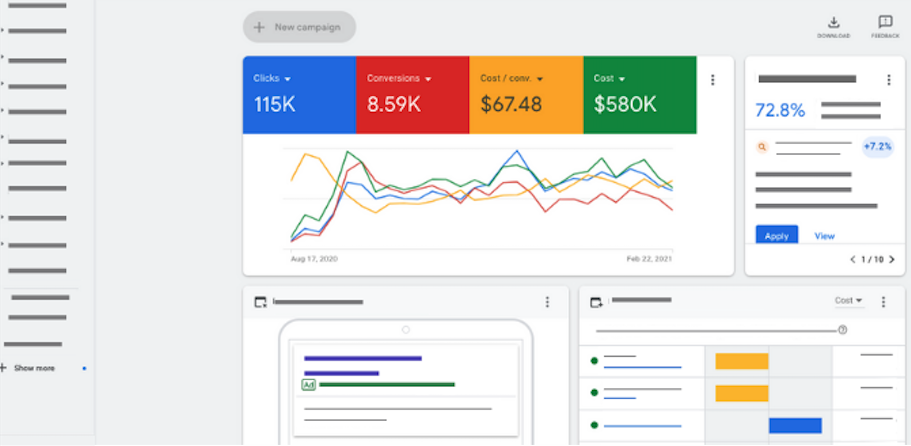Open the Cost table card three-dot menu

pyautogui.click(x=883, y=302)
